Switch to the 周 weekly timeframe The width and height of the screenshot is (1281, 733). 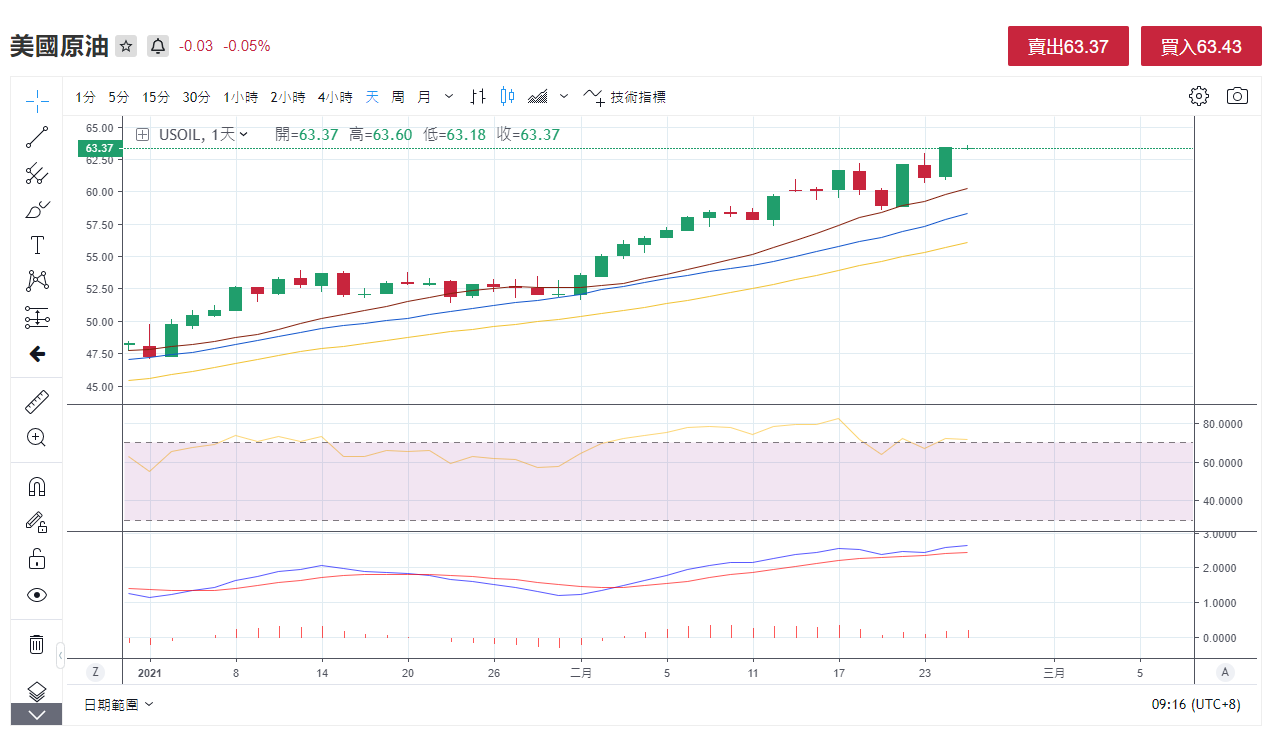(x=398, y=97)
